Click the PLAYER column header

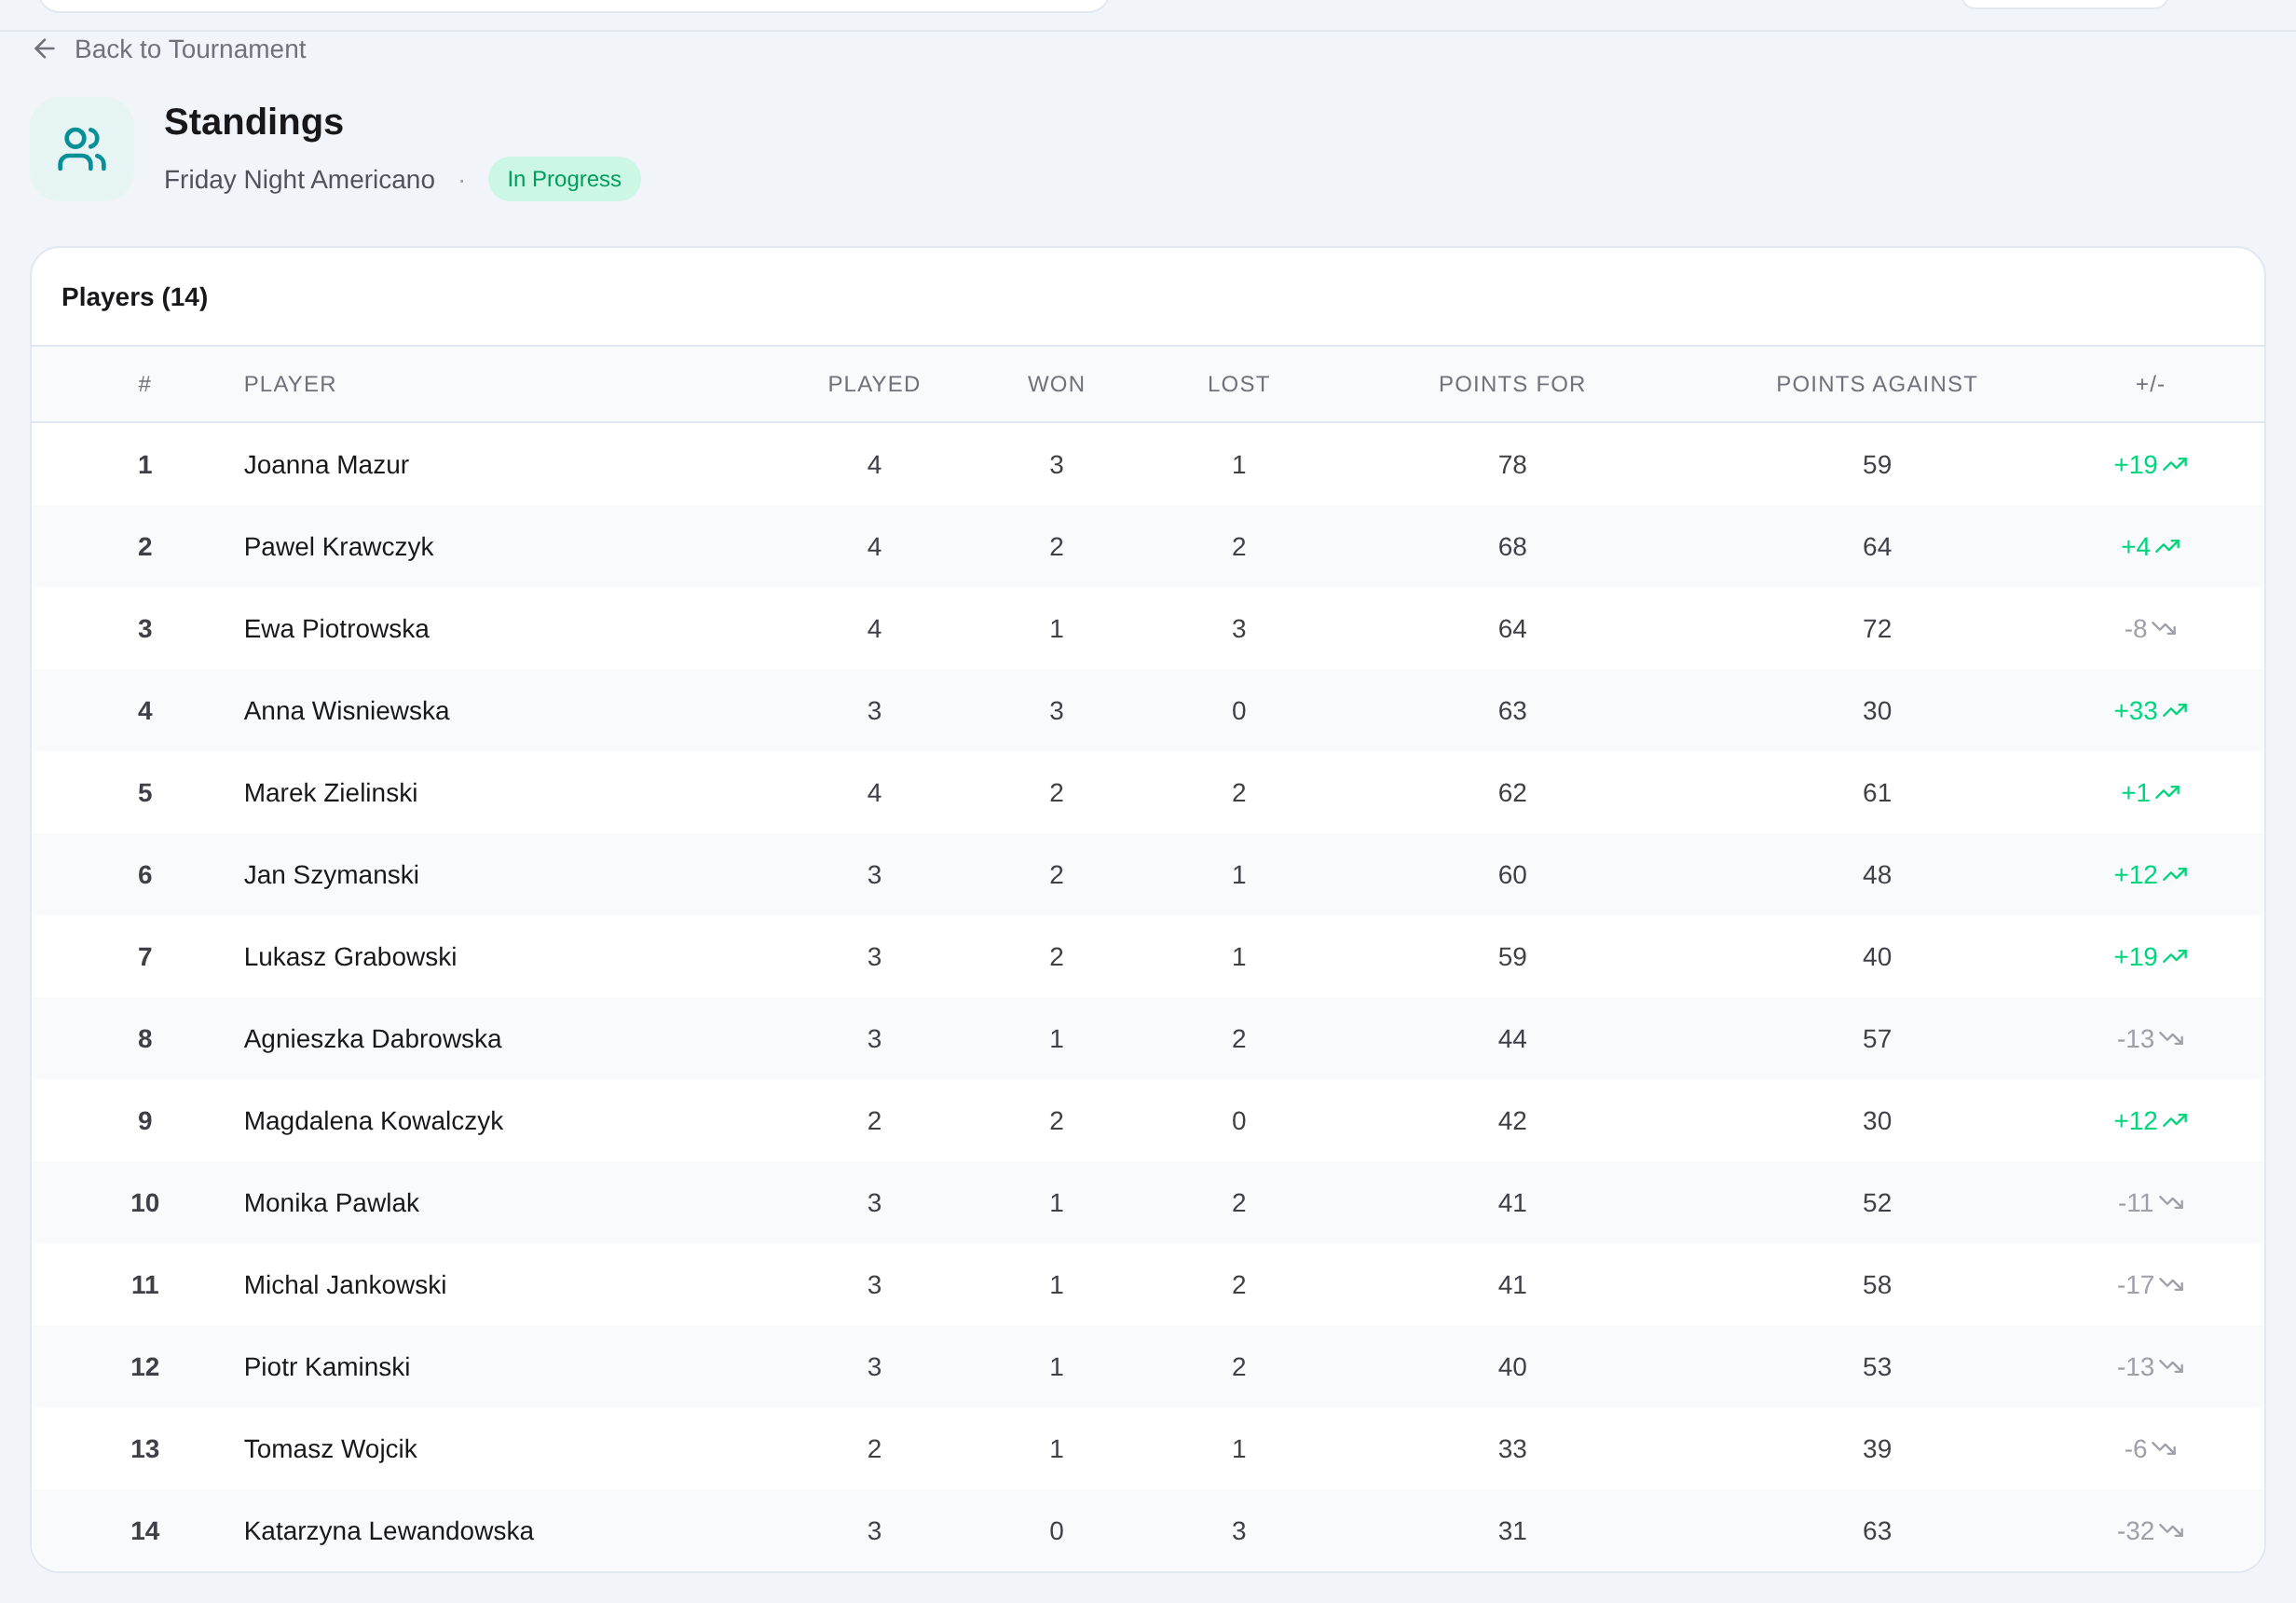(x=290, y=384)
